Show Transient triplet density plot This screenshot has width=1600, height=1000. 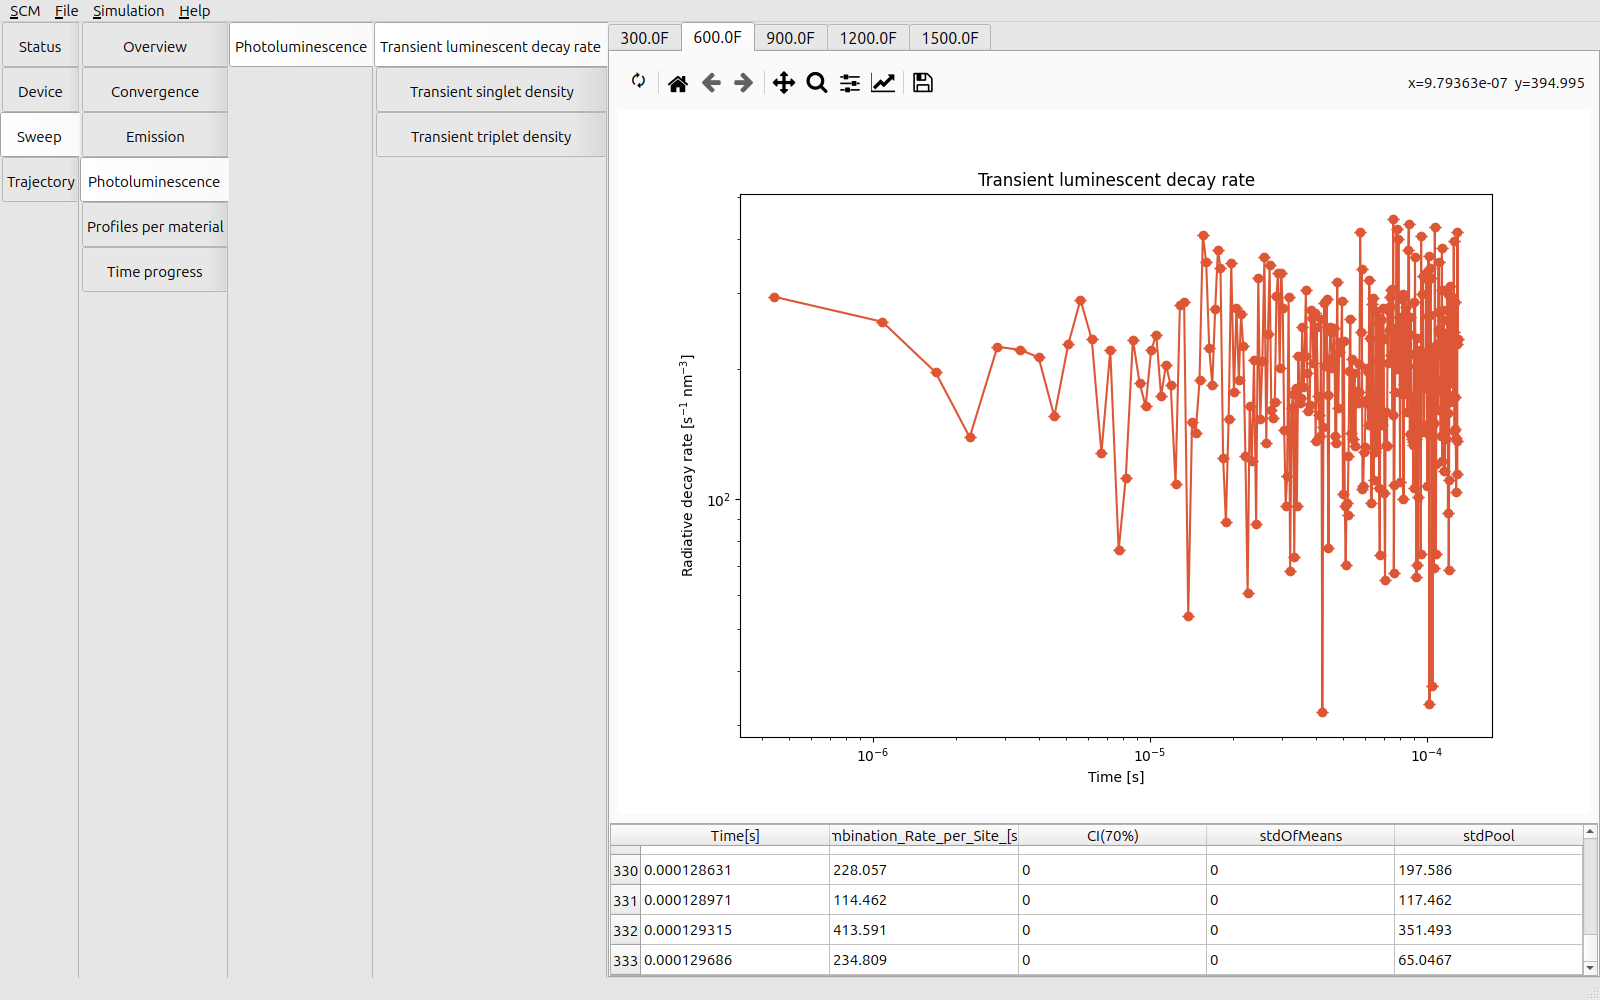[491, 137]
